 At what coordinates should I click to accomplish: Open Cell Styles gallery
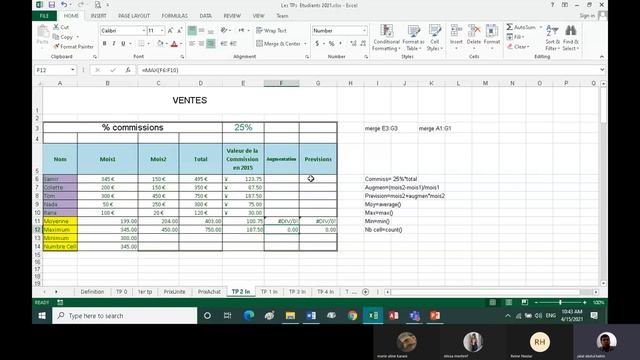(x=435, y=38)
